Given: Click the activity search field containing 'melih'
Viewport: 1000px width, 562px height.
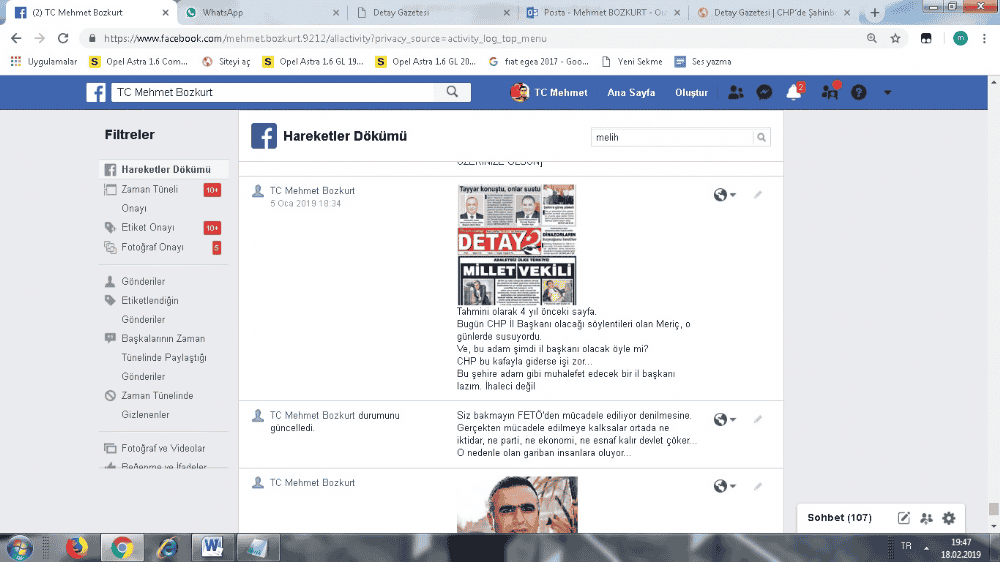Looking at the screenshot, I should (x=671, y=137).
